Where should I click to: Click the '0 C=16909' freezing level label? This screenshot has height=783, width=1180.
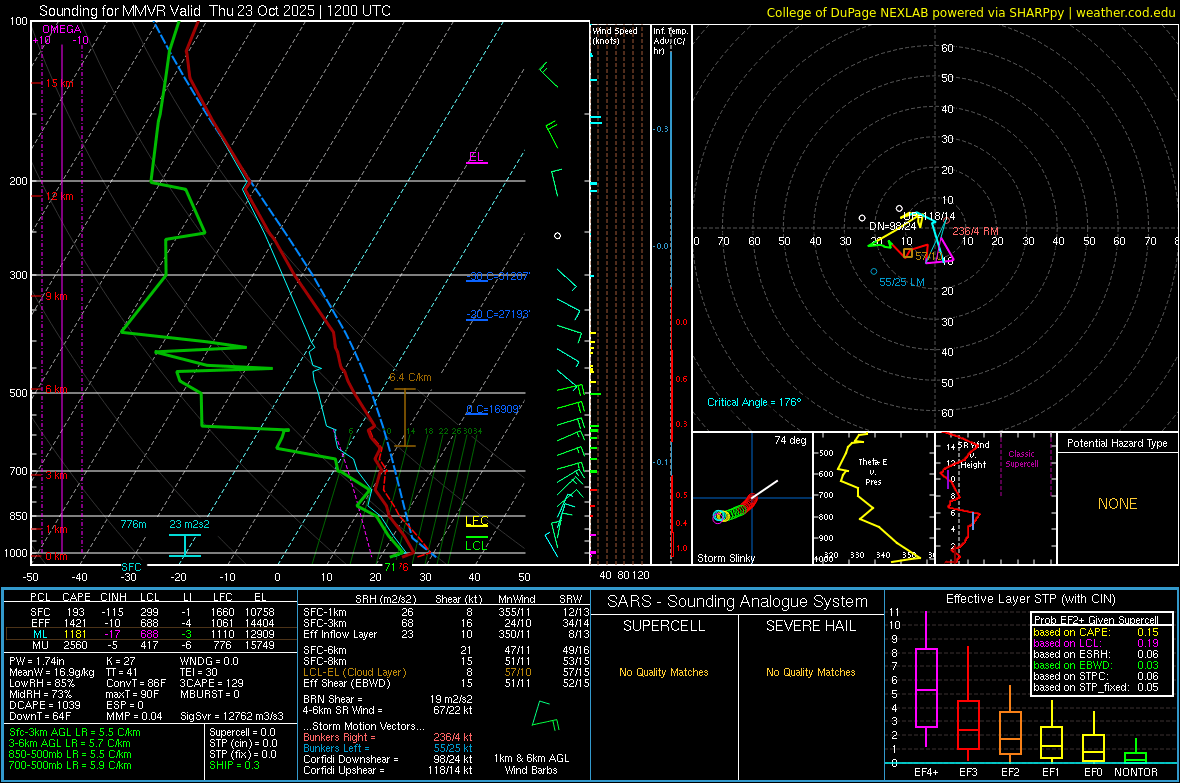(493, 410)
